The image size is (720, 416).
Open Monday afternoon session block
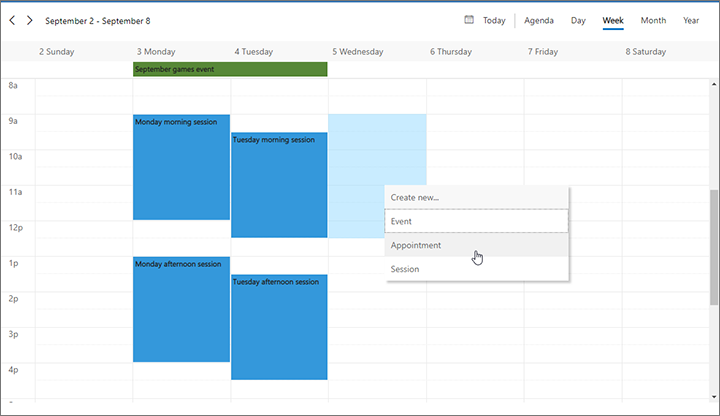coord(181,309)
